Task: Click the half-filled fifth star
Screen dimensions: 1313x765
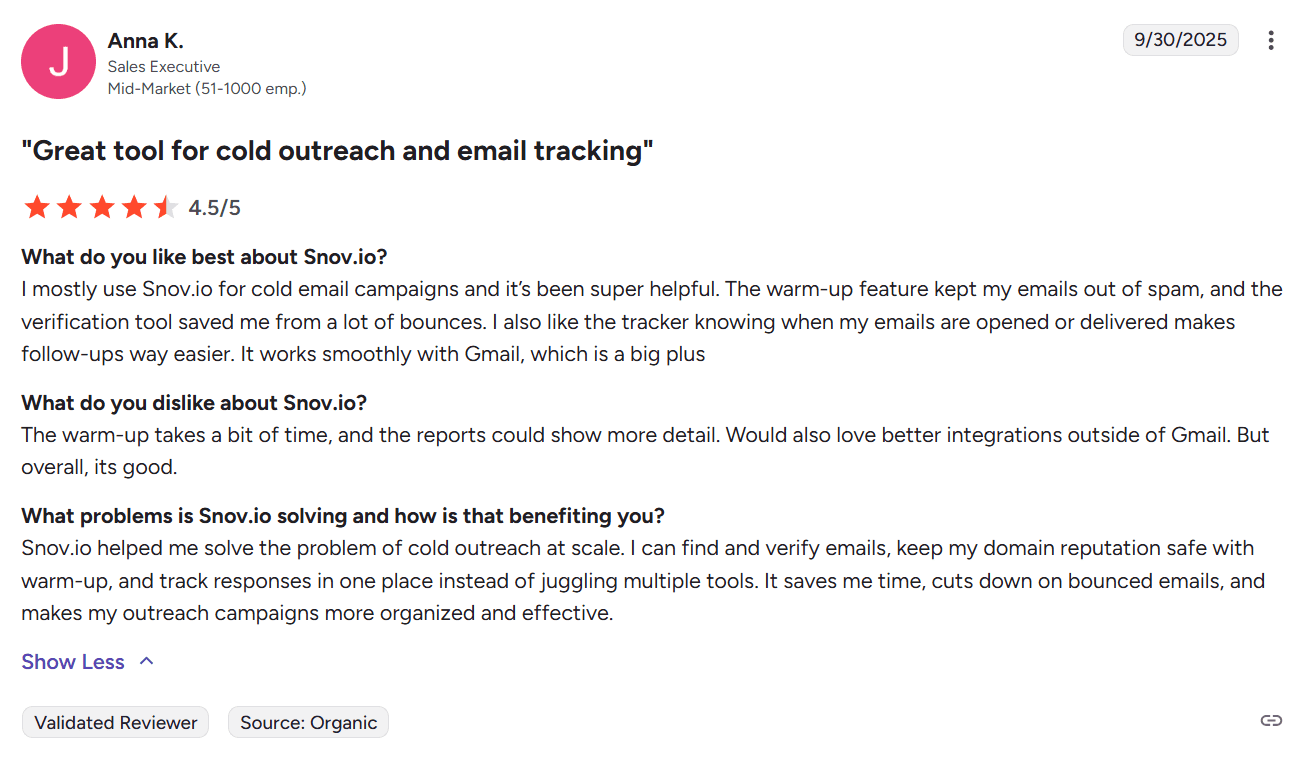Action: 165,206
